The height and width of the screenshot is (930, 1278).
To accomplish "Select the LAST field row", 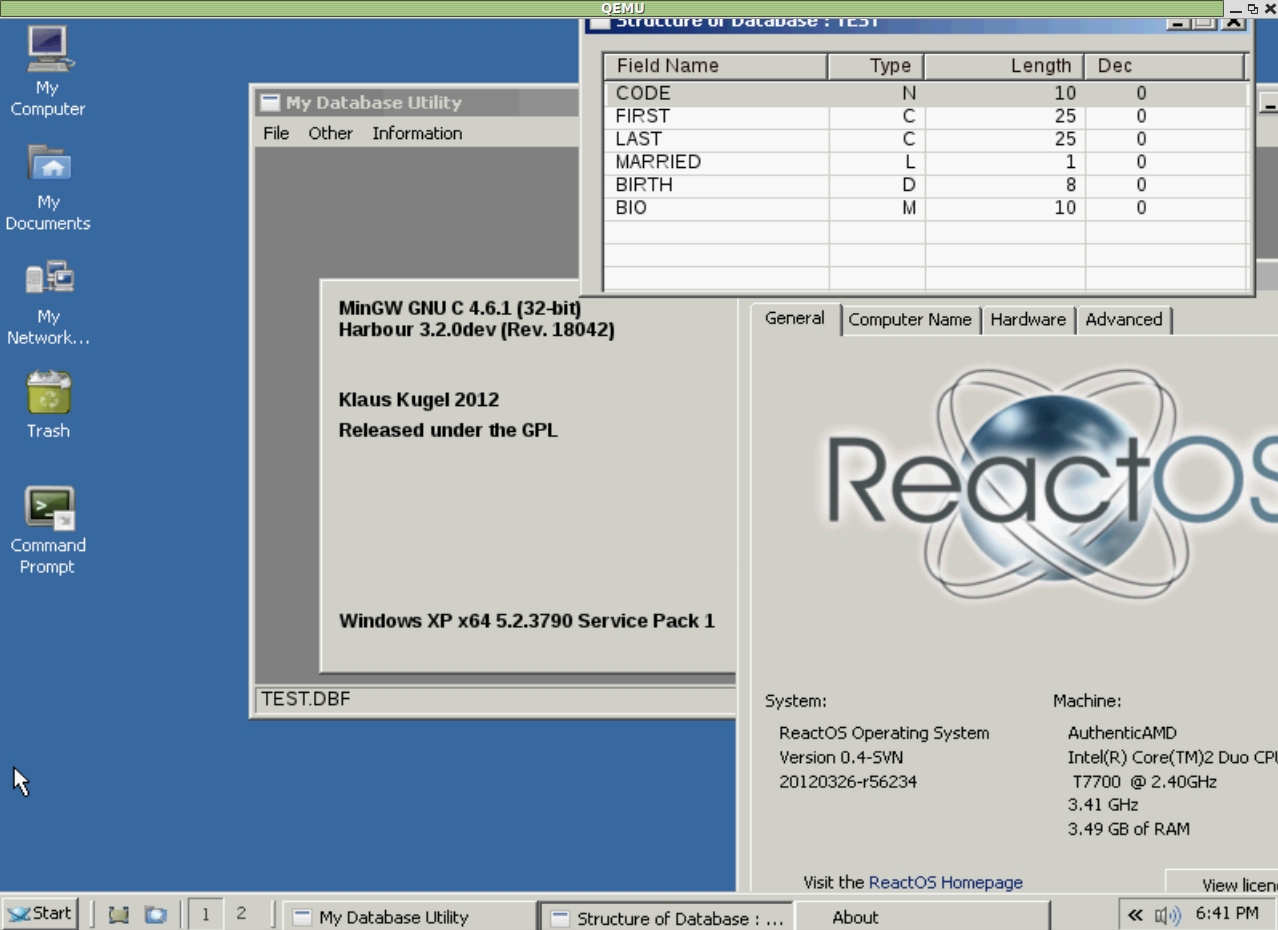I will [x=926, y=139].
